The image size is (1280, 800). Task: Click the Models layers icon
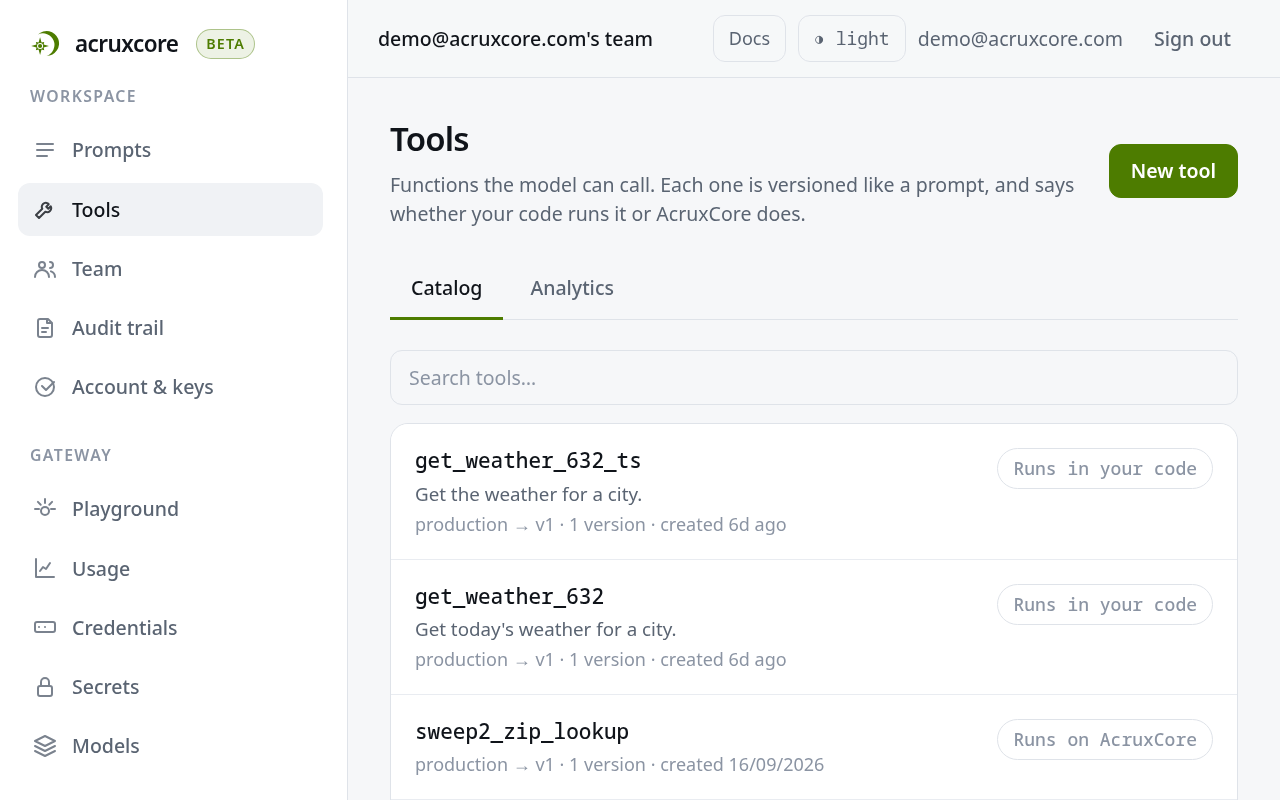click(45, 746)
